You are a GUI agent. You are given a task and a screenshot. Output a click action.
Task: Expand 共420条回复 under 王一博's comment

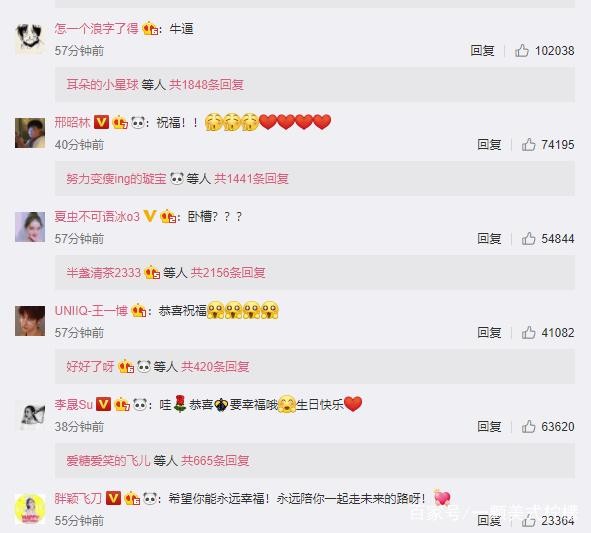(x=215, y=366)
